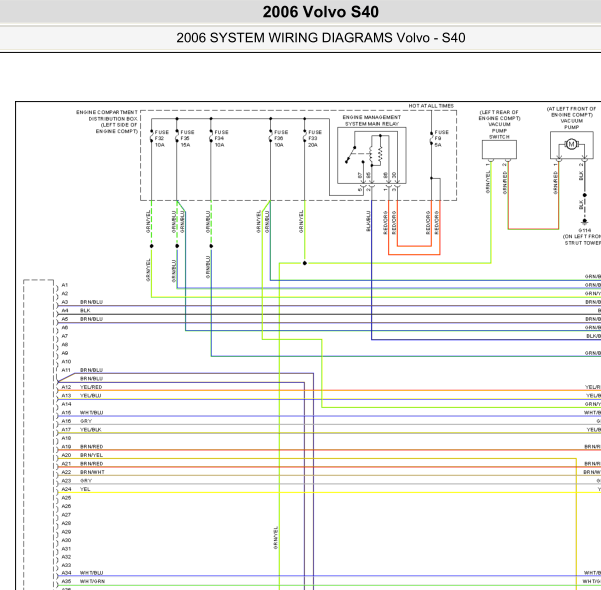The image size is (601, 590).
Task: Select the 'FUSE F34 10A' label
Action: (221, 138)
